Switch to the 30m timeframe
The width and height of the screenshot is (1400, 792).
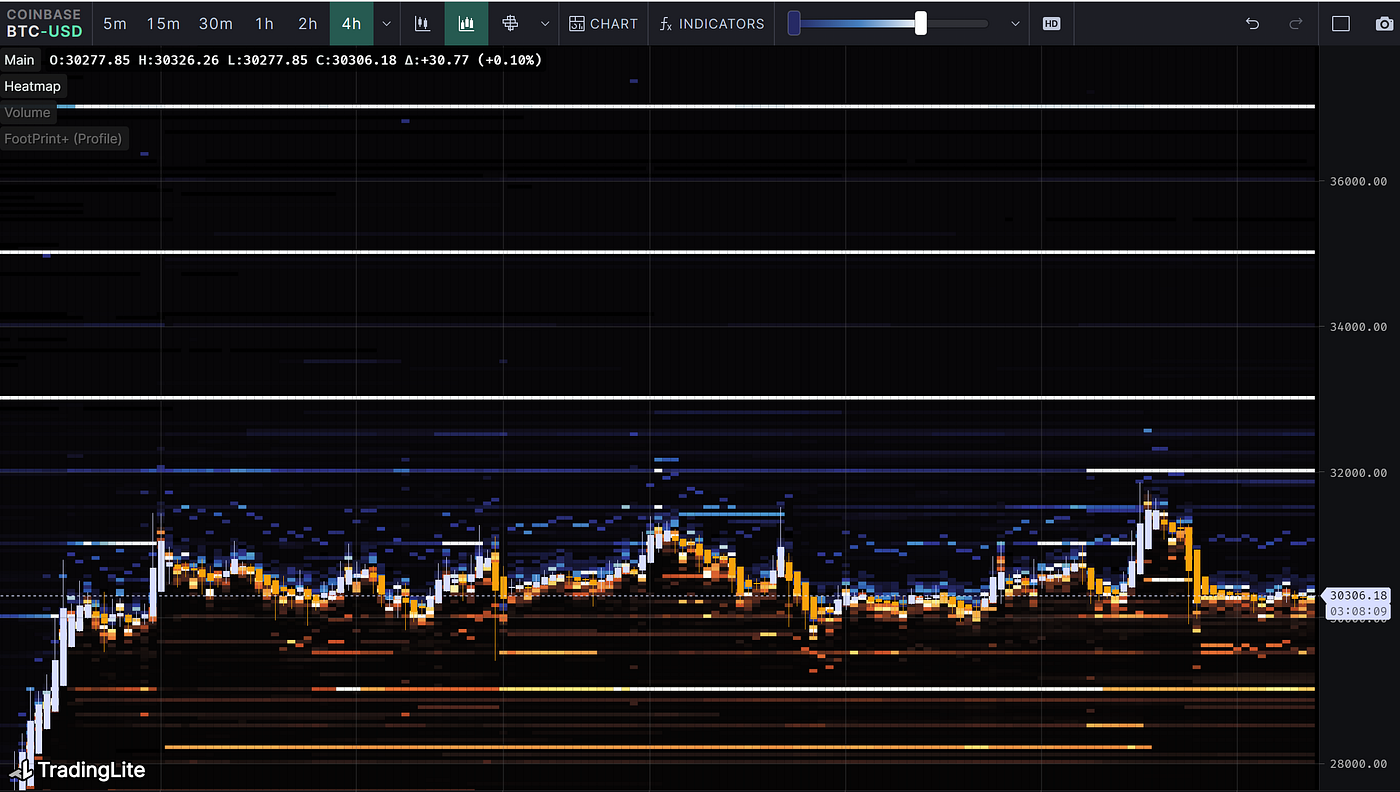[x=216, y=23]
